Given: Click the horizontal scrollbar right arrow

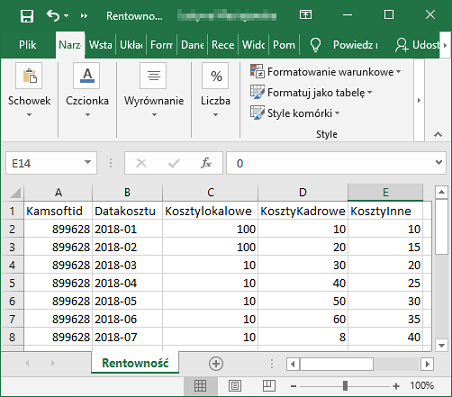Looking at the screenshot, I should (427, 364).
